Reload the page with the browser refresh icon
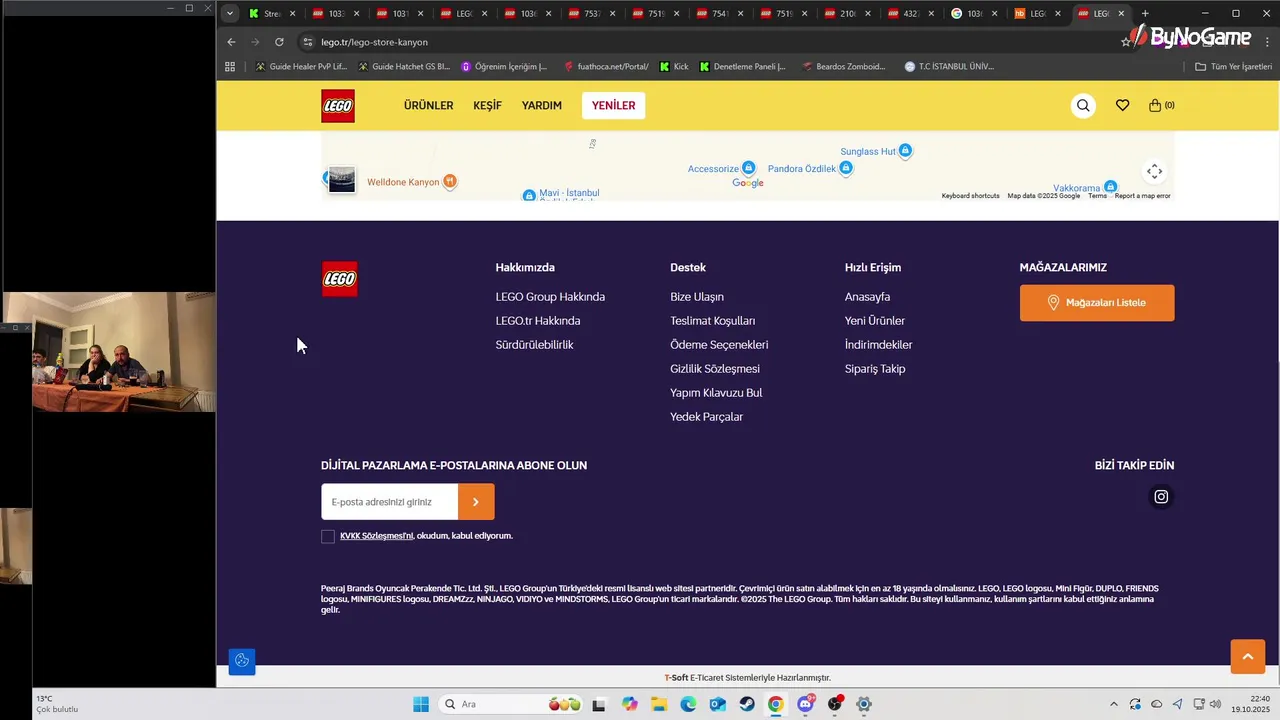1280x720 pixels. click(x=279, y=42)
